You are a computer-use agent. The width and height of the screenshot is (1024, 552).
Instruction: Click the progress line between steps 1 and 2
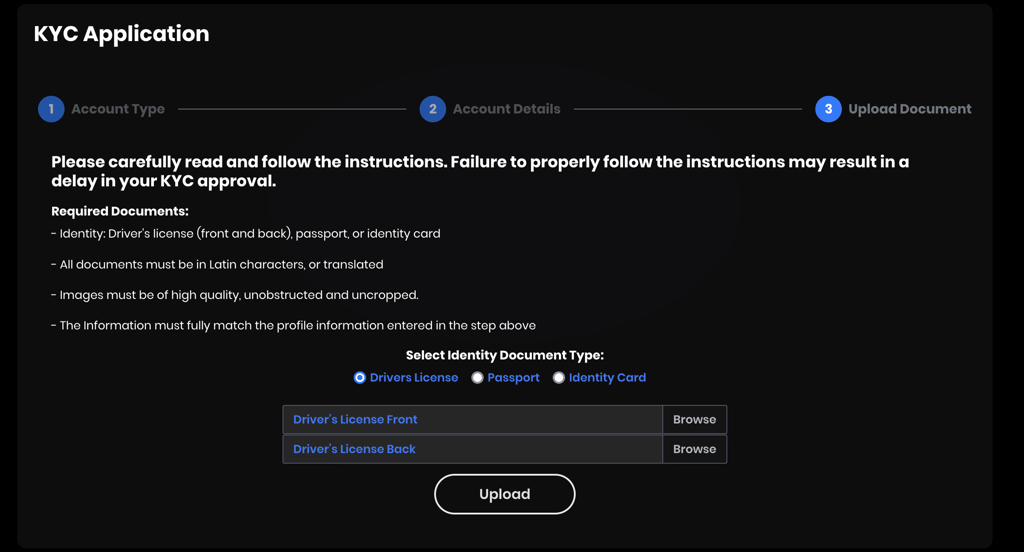coord(292,109)
